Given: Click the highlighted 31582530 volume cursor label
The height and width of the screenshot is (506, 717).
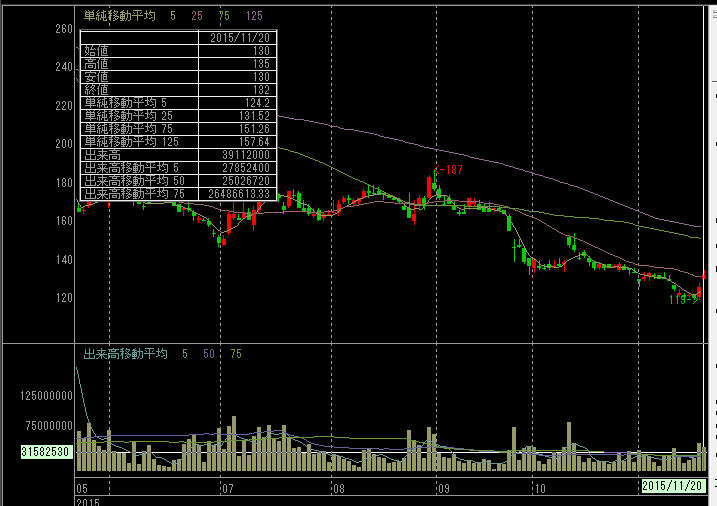Looking at the screenshot, I should [x=47, y=452].
